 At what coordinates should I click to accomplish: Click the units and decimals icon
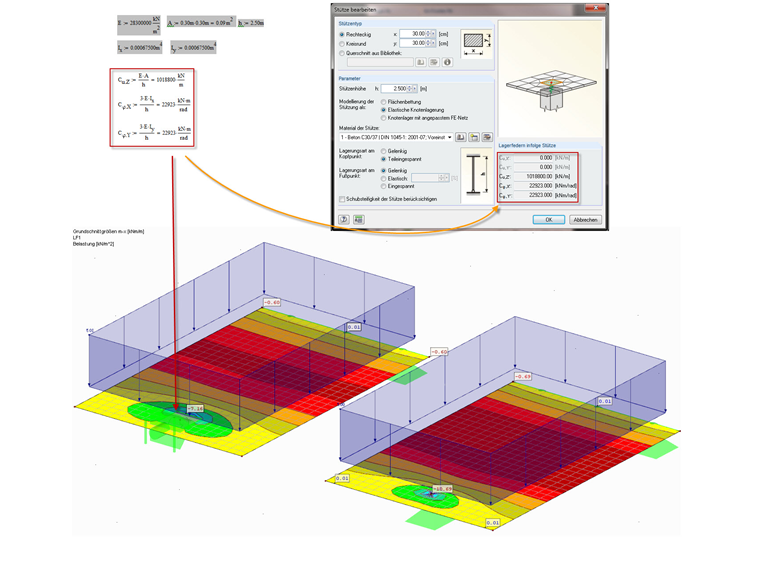click(358, 220)
